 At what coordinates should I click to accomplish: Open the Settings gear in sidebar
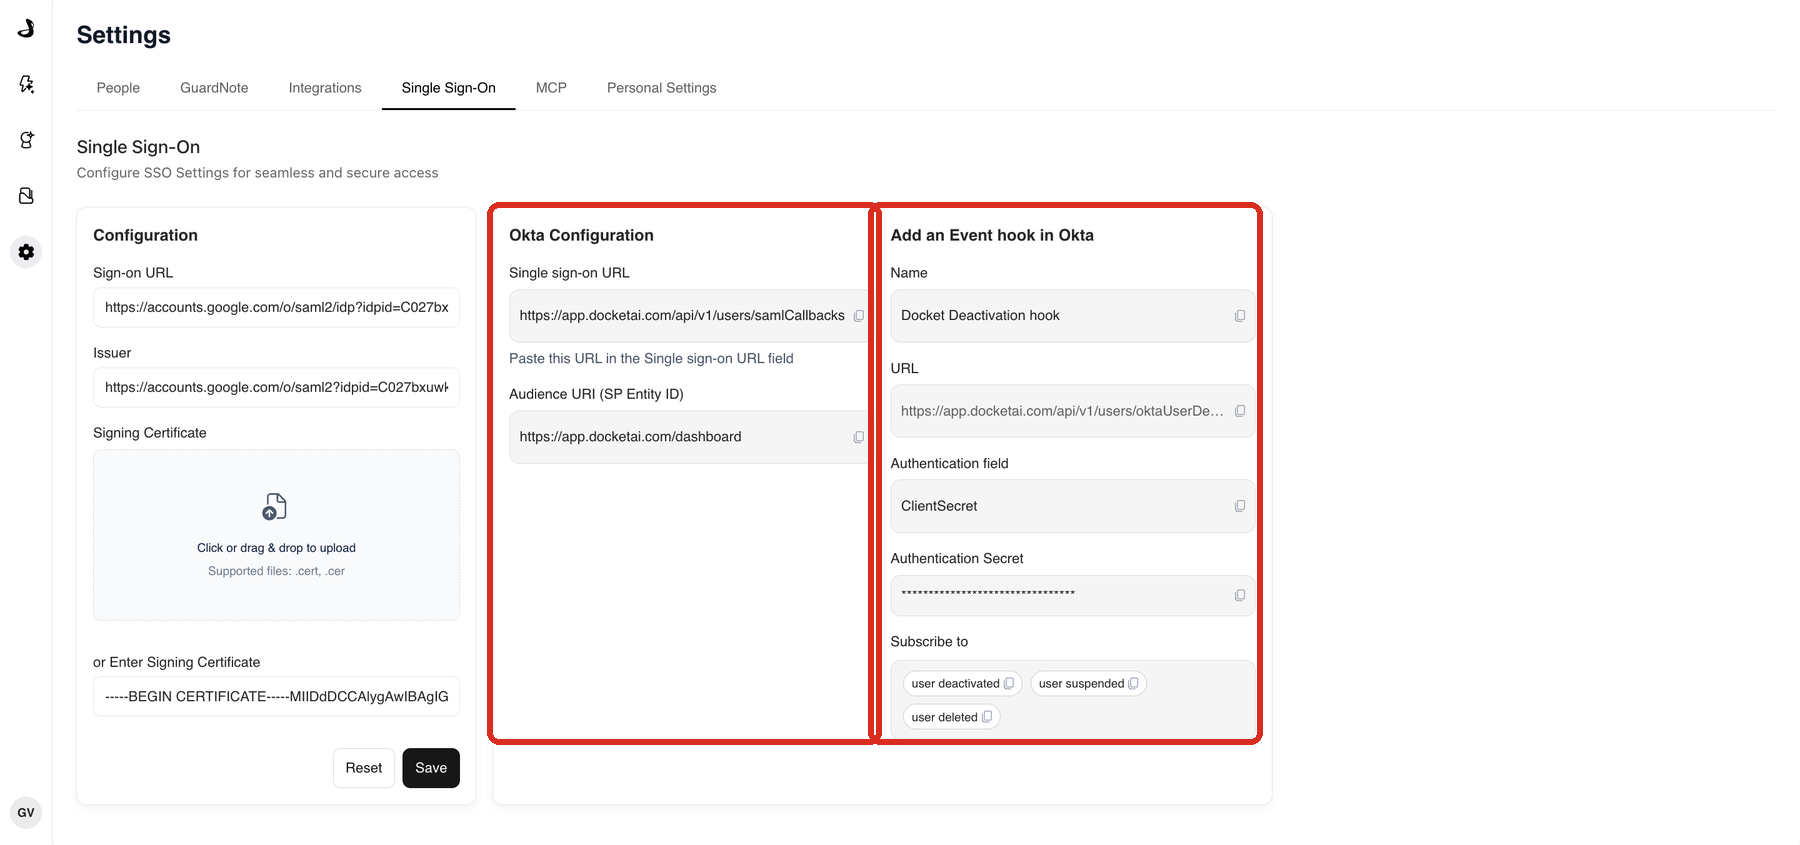pyautogui.click(x=26, y=252)
